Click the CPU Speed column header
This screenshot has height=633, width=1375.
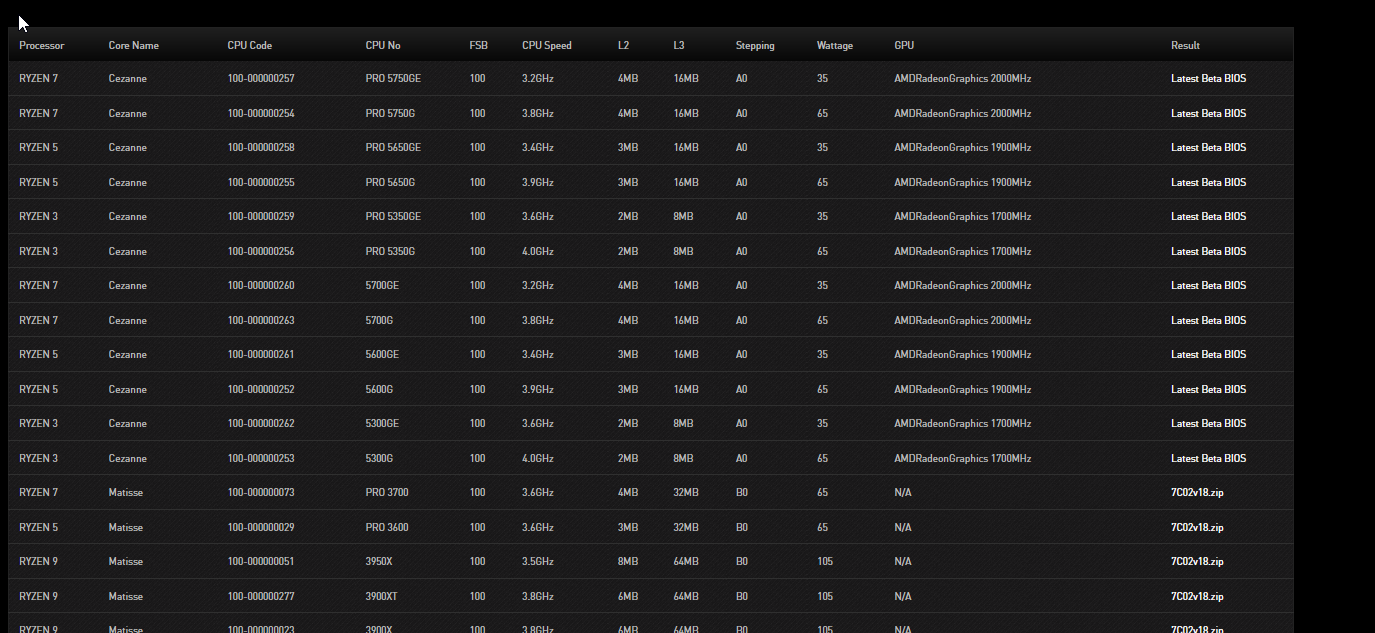547,46
